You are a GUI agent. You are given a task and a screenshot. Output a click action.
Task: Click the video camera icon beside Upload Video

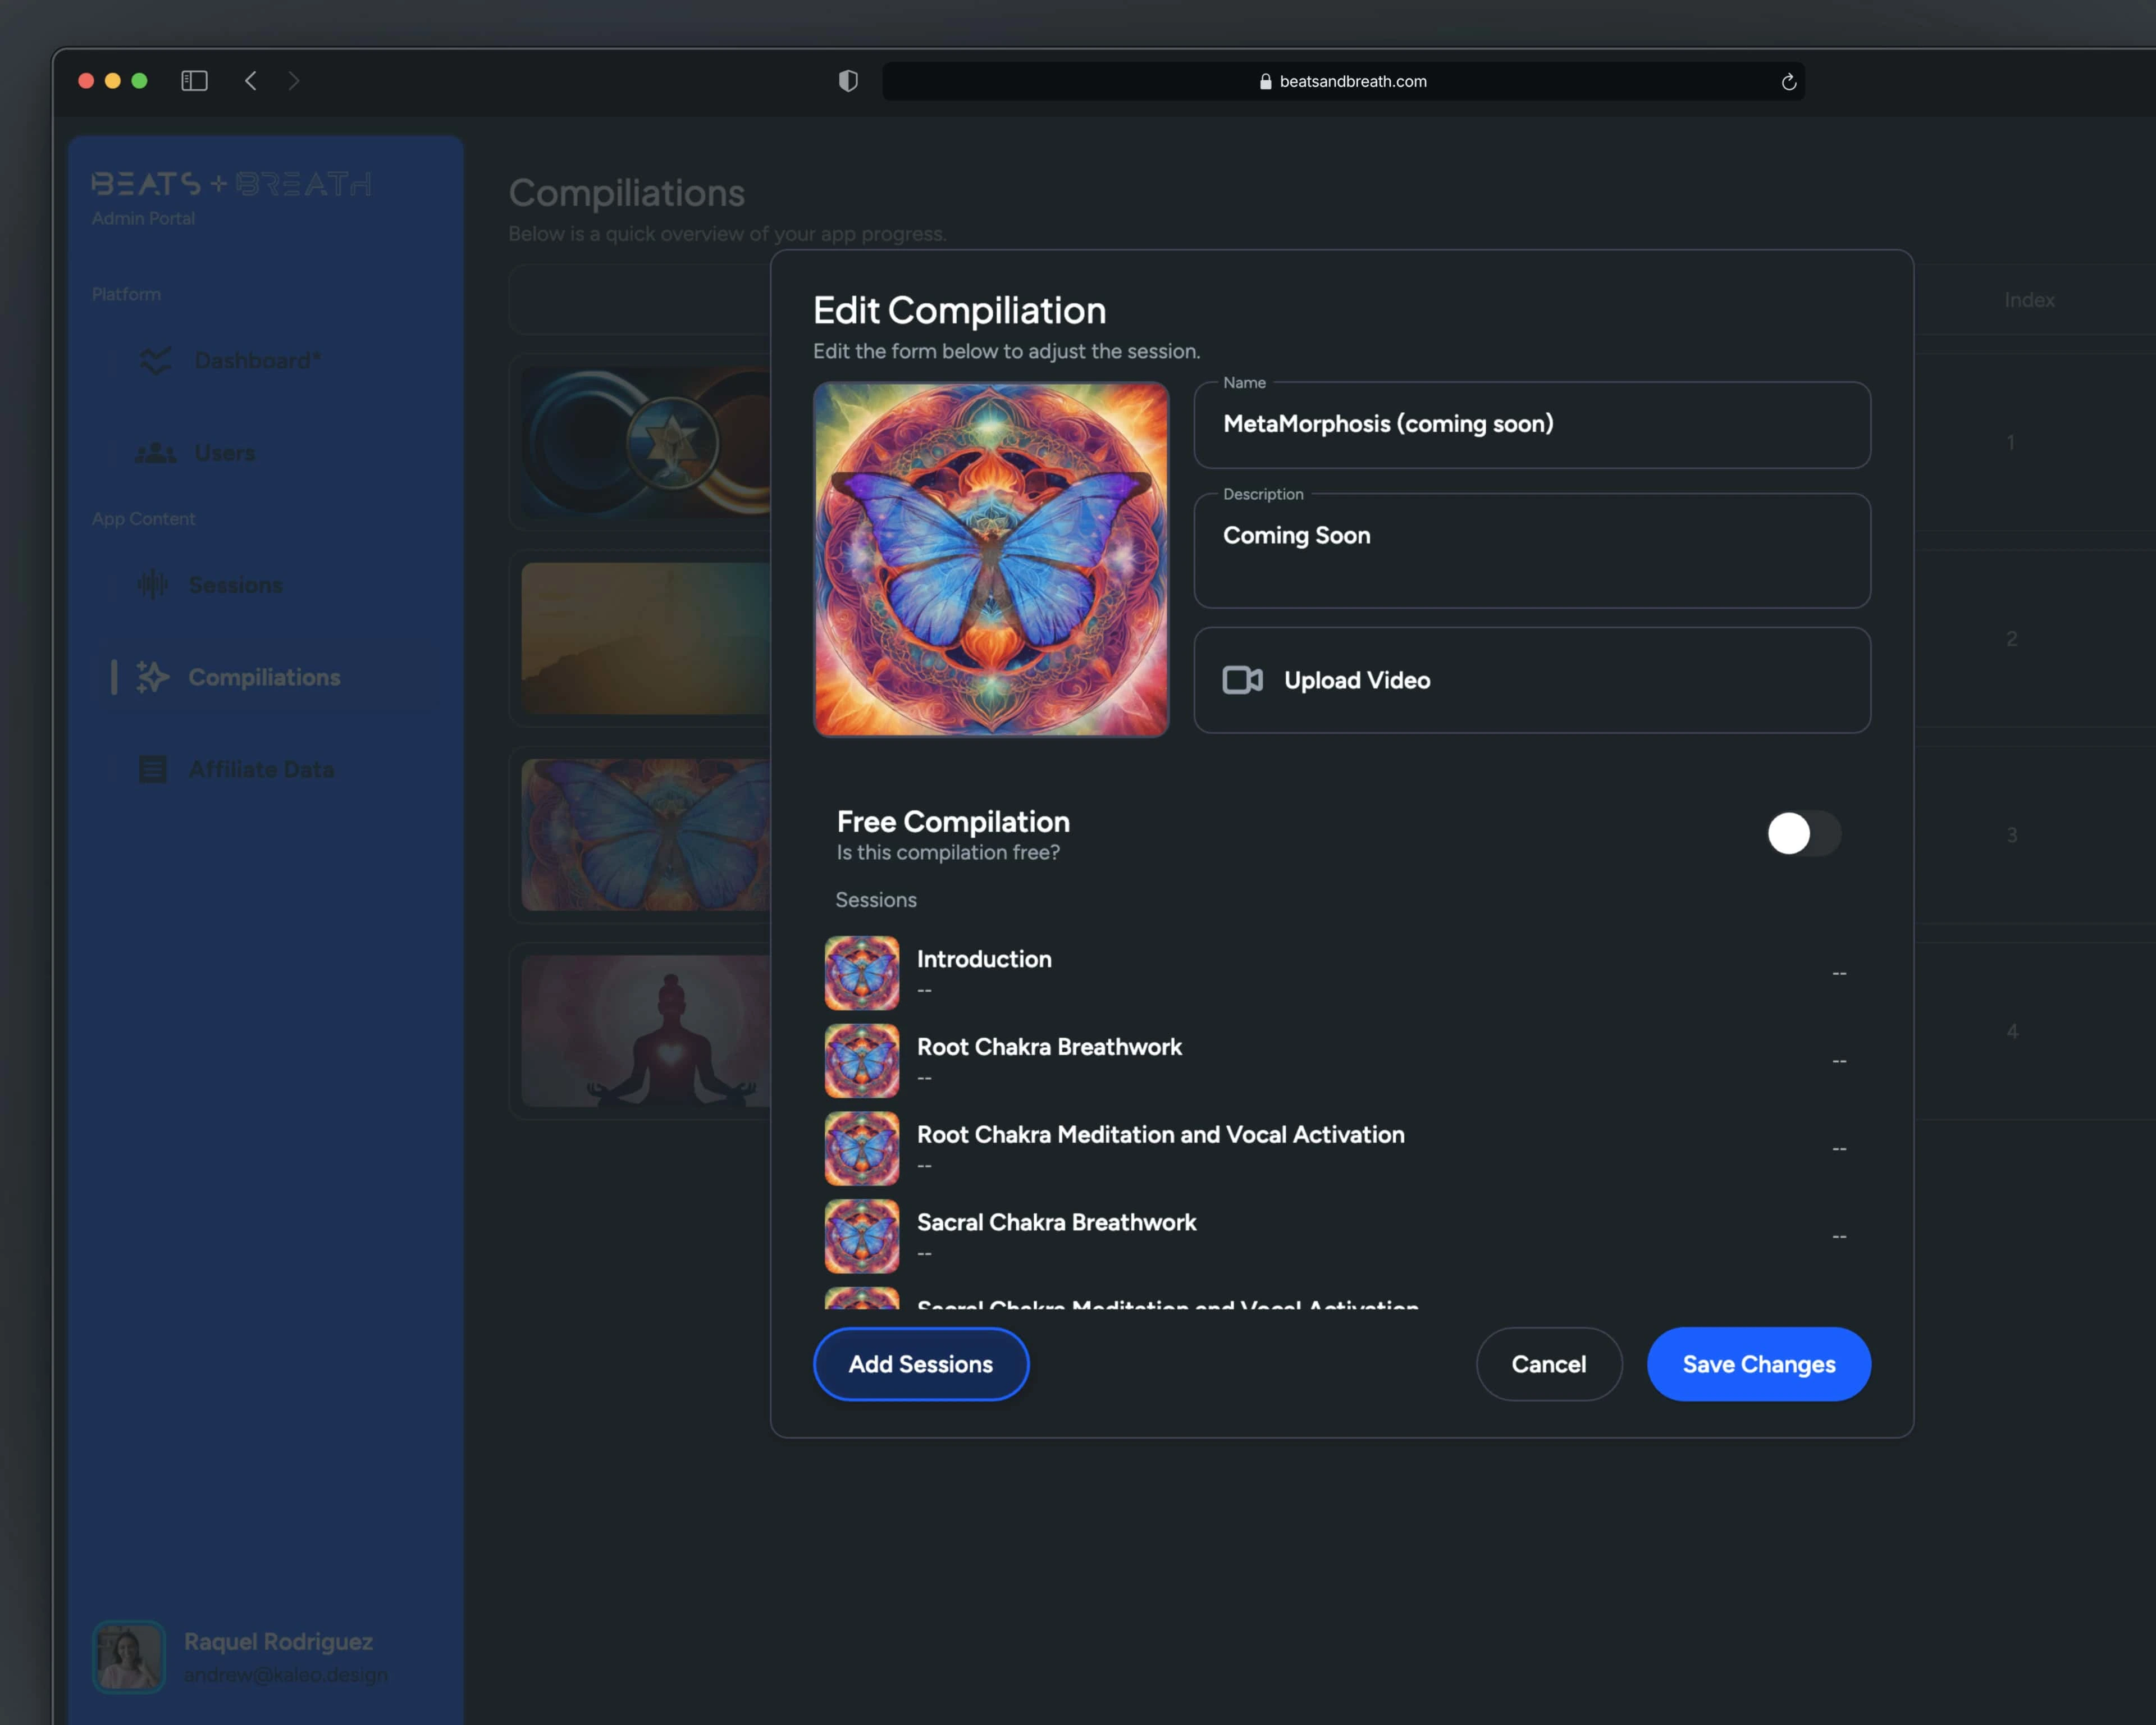(x=1242, y=680)
